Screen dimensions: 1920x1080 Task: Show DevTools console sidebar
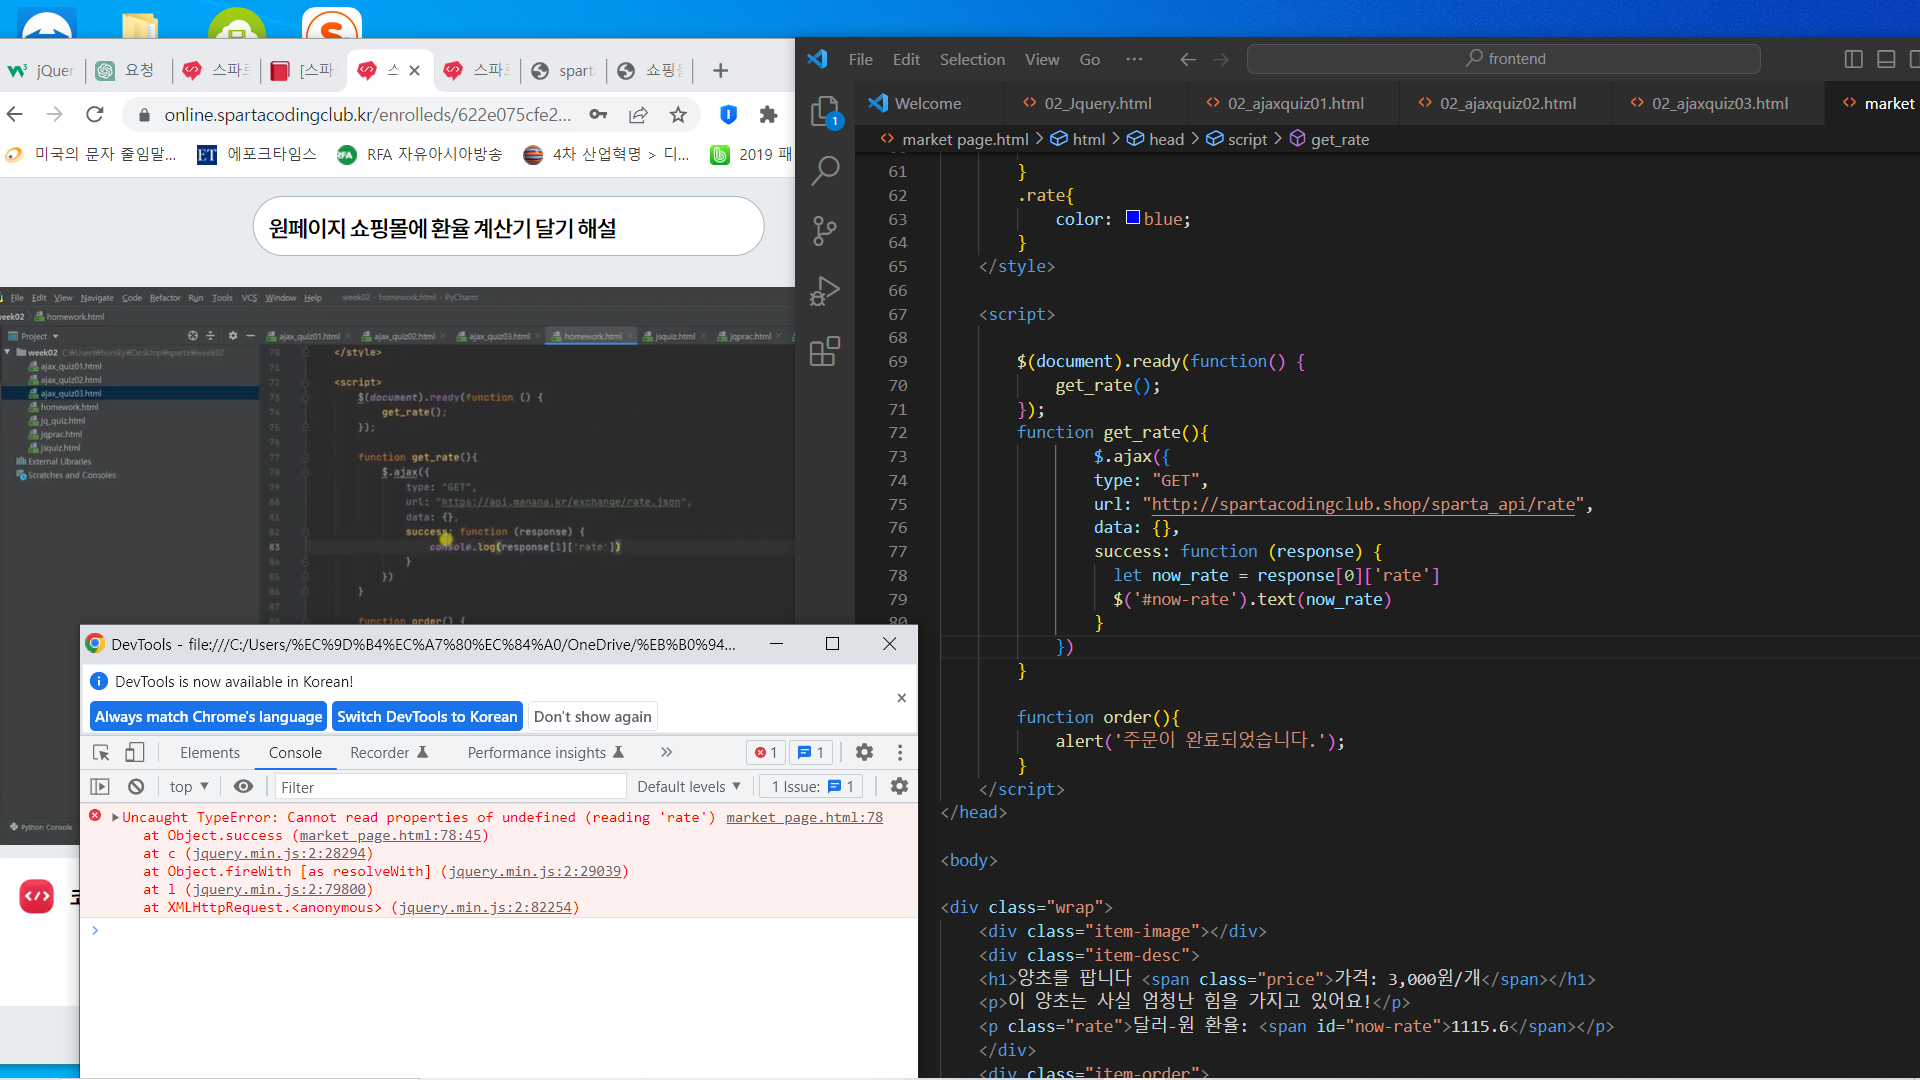point(101,787)
